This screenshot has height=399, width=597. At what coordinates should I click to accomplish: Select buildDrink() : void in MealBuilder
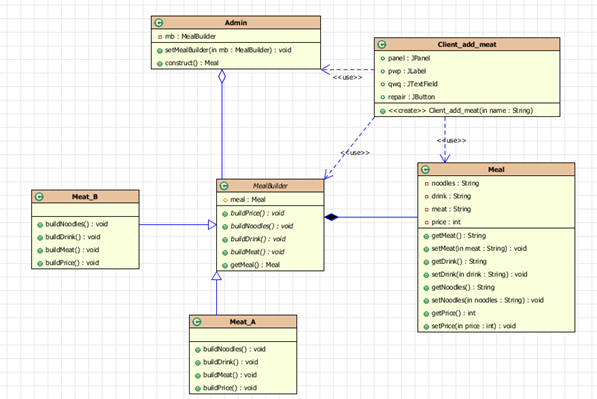[258, 239]
